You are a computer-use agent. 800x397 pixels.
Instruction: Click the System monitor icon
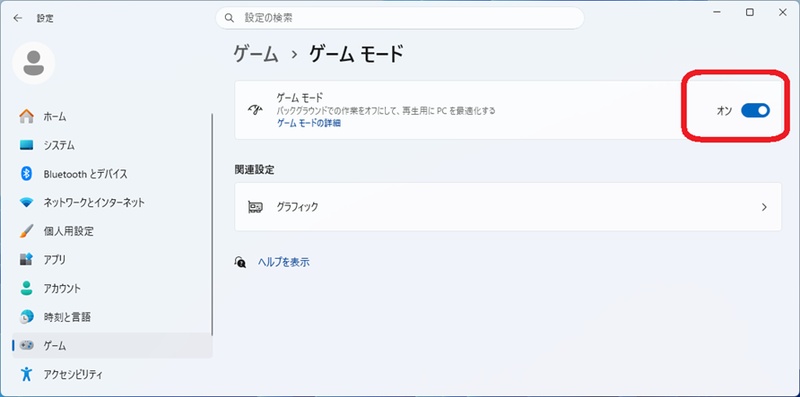[27, 145]
